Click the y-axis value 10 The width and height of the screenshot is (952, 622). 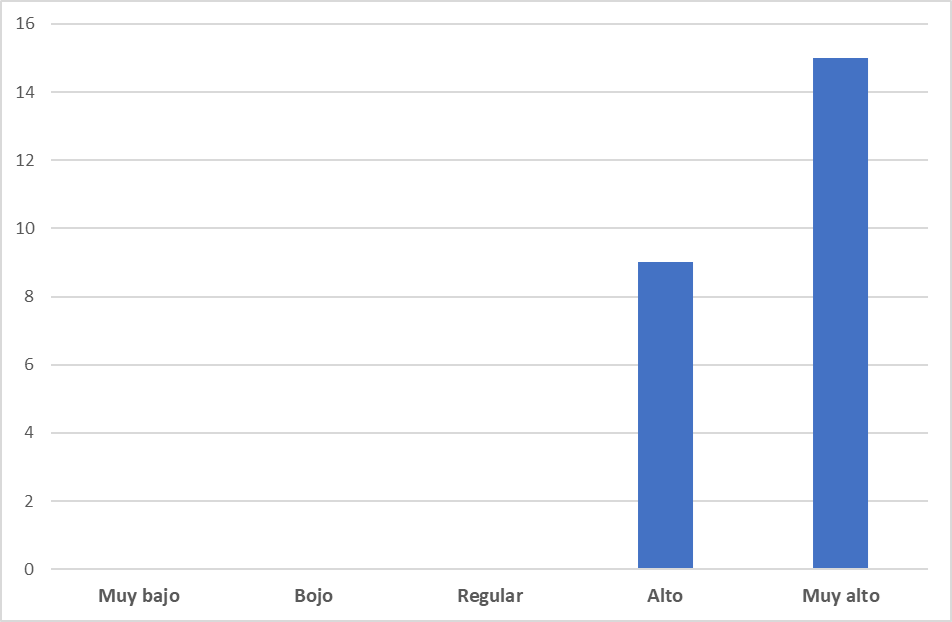click(x=26, y=228)
